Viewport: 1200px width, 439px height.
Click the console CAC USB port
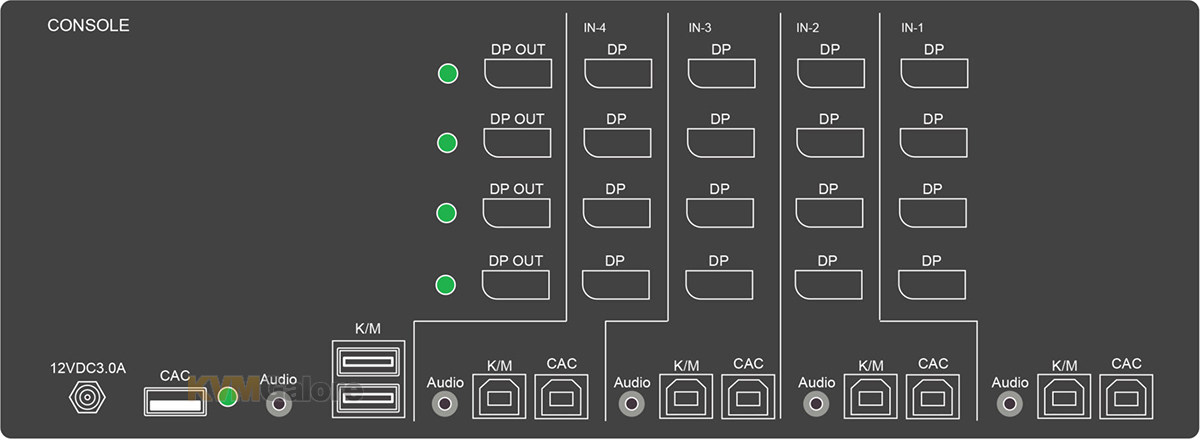[177, 401]
